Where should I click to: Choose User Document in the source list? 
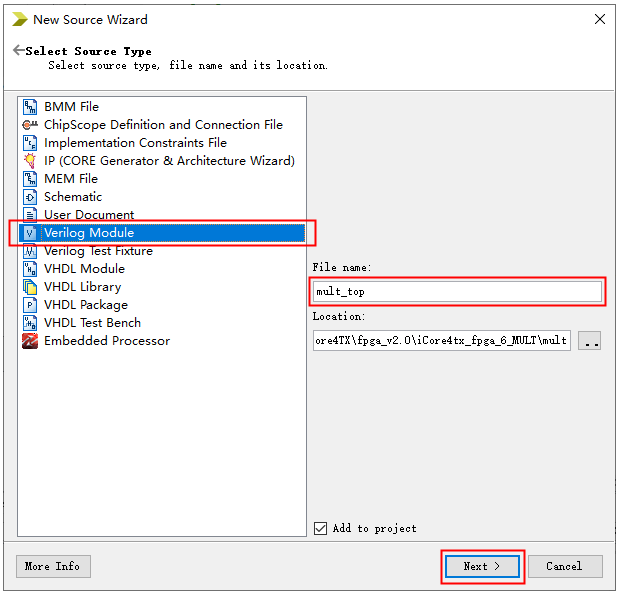point(88,215)
